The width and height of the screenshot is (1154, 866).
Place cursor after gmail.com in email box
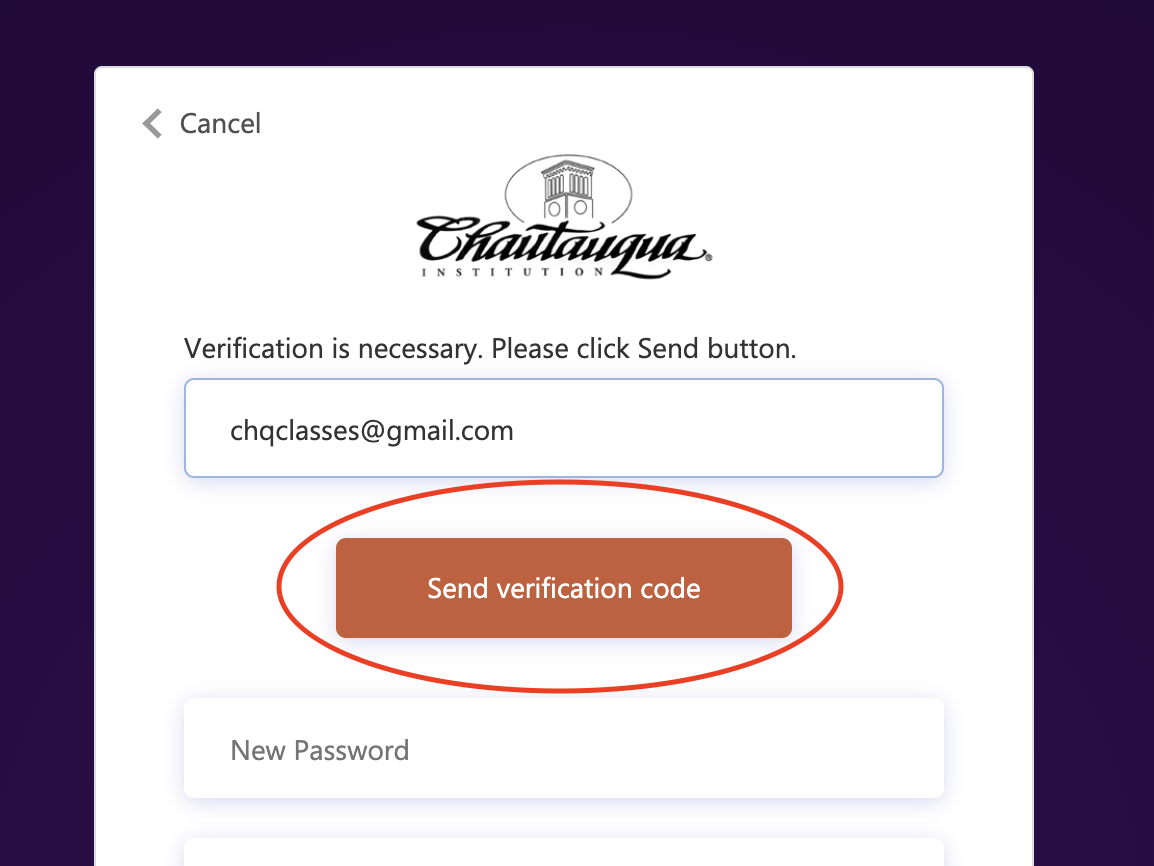[514, 430]
